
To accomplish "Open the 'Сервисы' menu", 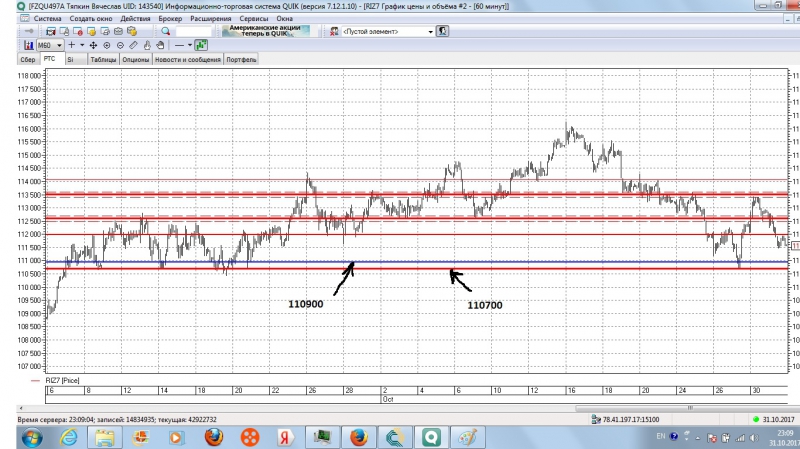I will click(254, 19).
